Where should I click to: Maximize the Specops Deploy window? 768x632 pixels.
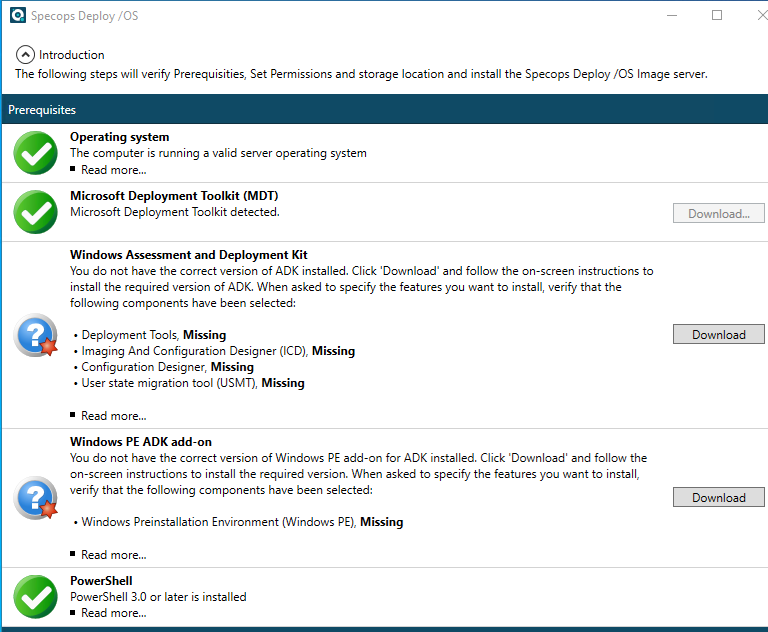click(717, 15)
